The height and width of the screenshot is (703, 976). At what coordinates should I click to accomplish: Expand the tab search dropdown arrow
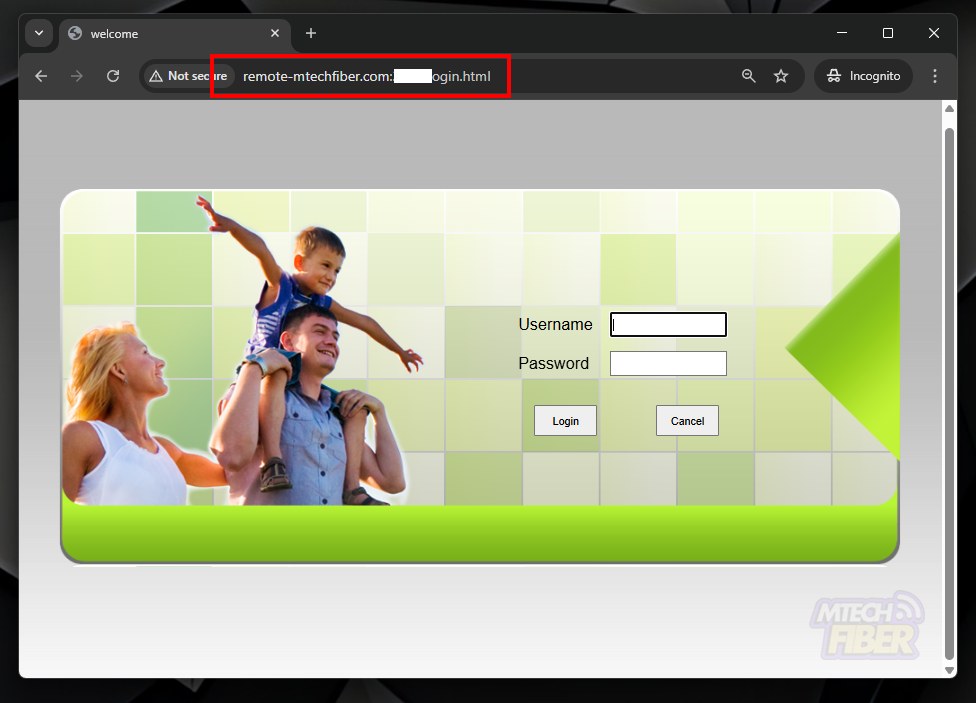tap(39, 33)
